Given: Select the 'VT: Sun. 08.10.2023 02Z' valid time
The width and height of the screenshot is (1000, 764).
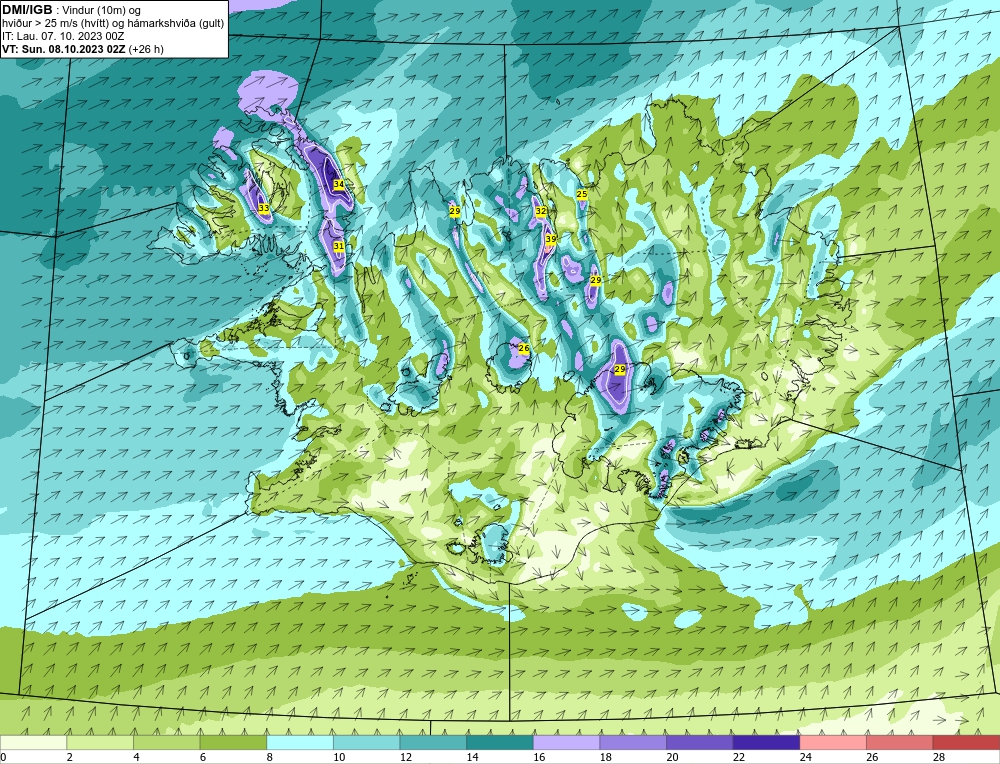Looking at the screenshot, I should 64,49.
